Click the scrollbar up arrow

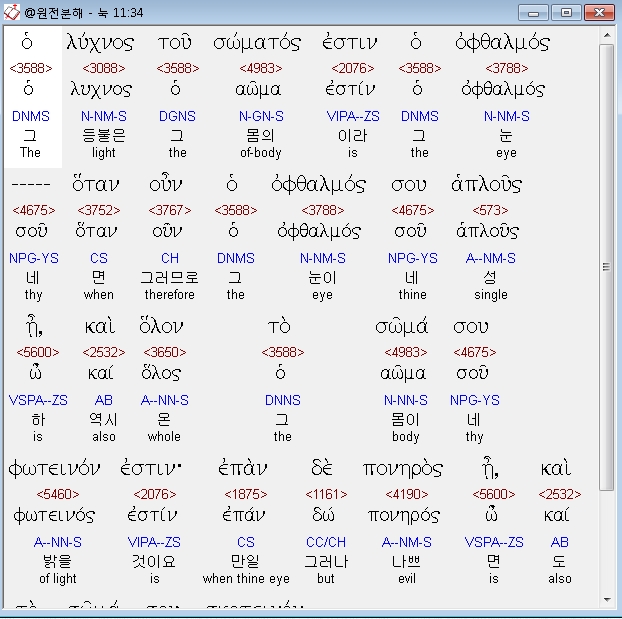pos(607,35)
